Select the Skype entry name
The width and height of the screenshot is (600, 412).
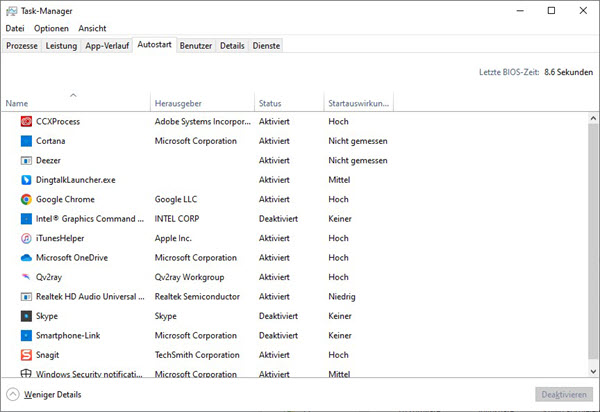pos(47,316)
